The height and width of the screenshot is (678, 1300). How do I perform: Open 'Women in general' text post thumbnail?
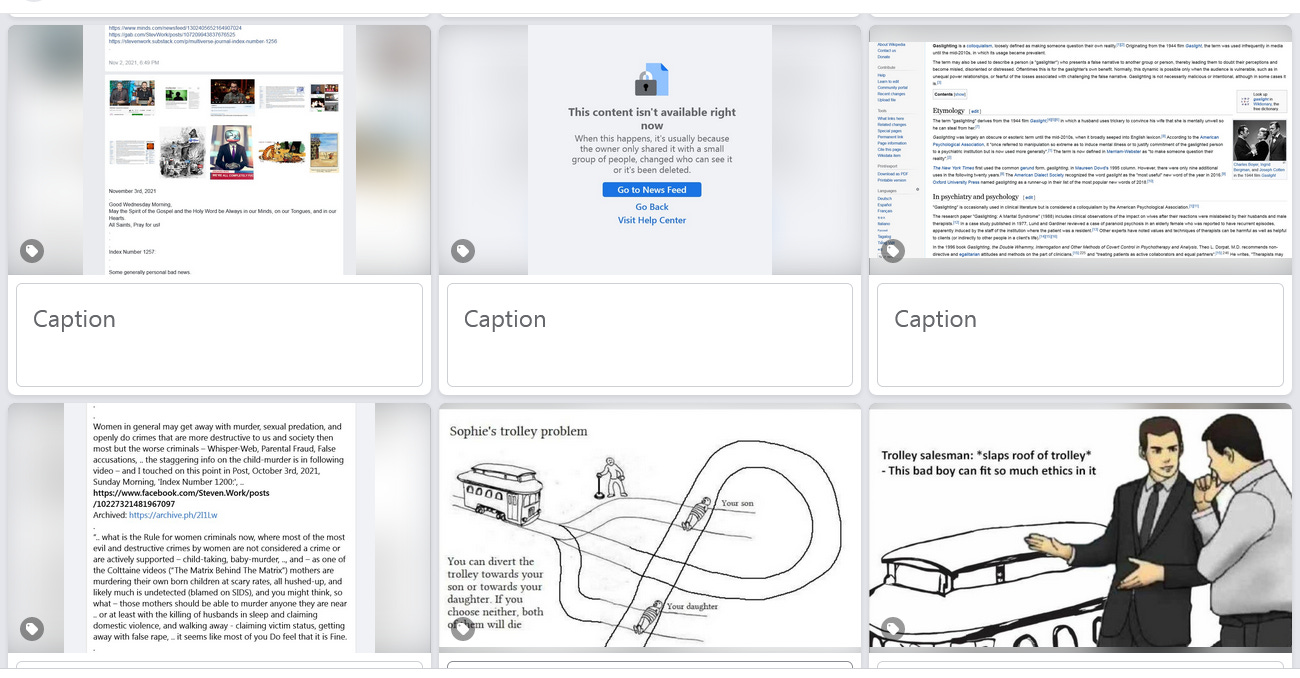219,528
